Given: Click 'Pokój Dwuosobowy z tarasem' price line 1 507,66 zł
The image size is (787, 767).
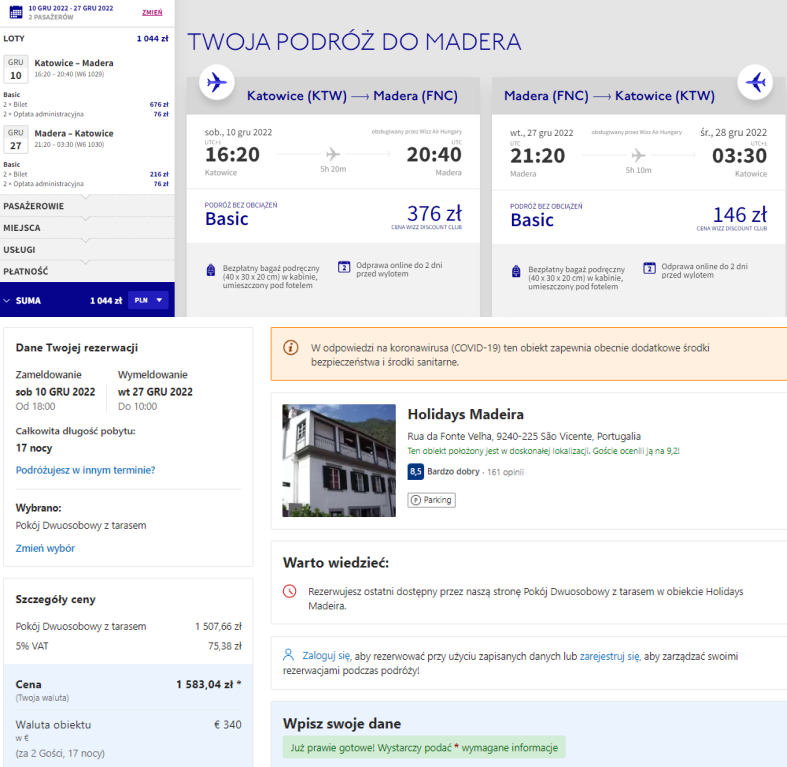Looking at the screenshot, I should tap(128, 626).
